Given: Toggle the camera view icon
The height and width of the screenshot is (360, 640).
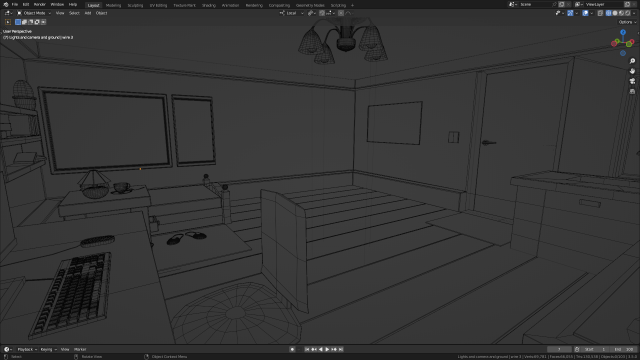Looking at the screenshot, I should 632,81.
